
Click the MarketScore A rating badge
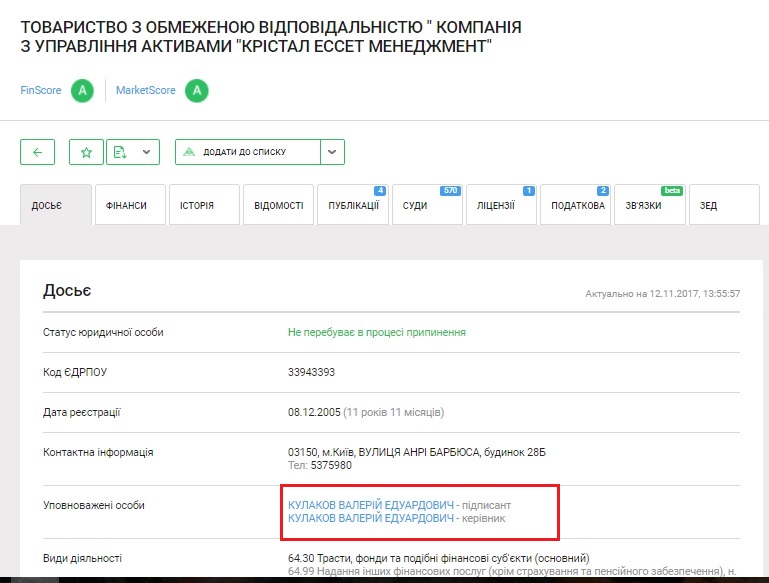(197, 91)
